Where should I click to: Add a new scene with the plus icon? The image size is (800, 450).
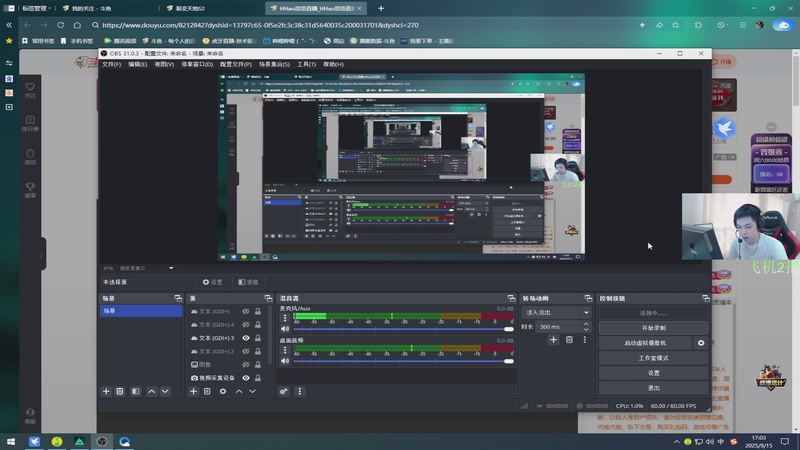tap(106, 391)
